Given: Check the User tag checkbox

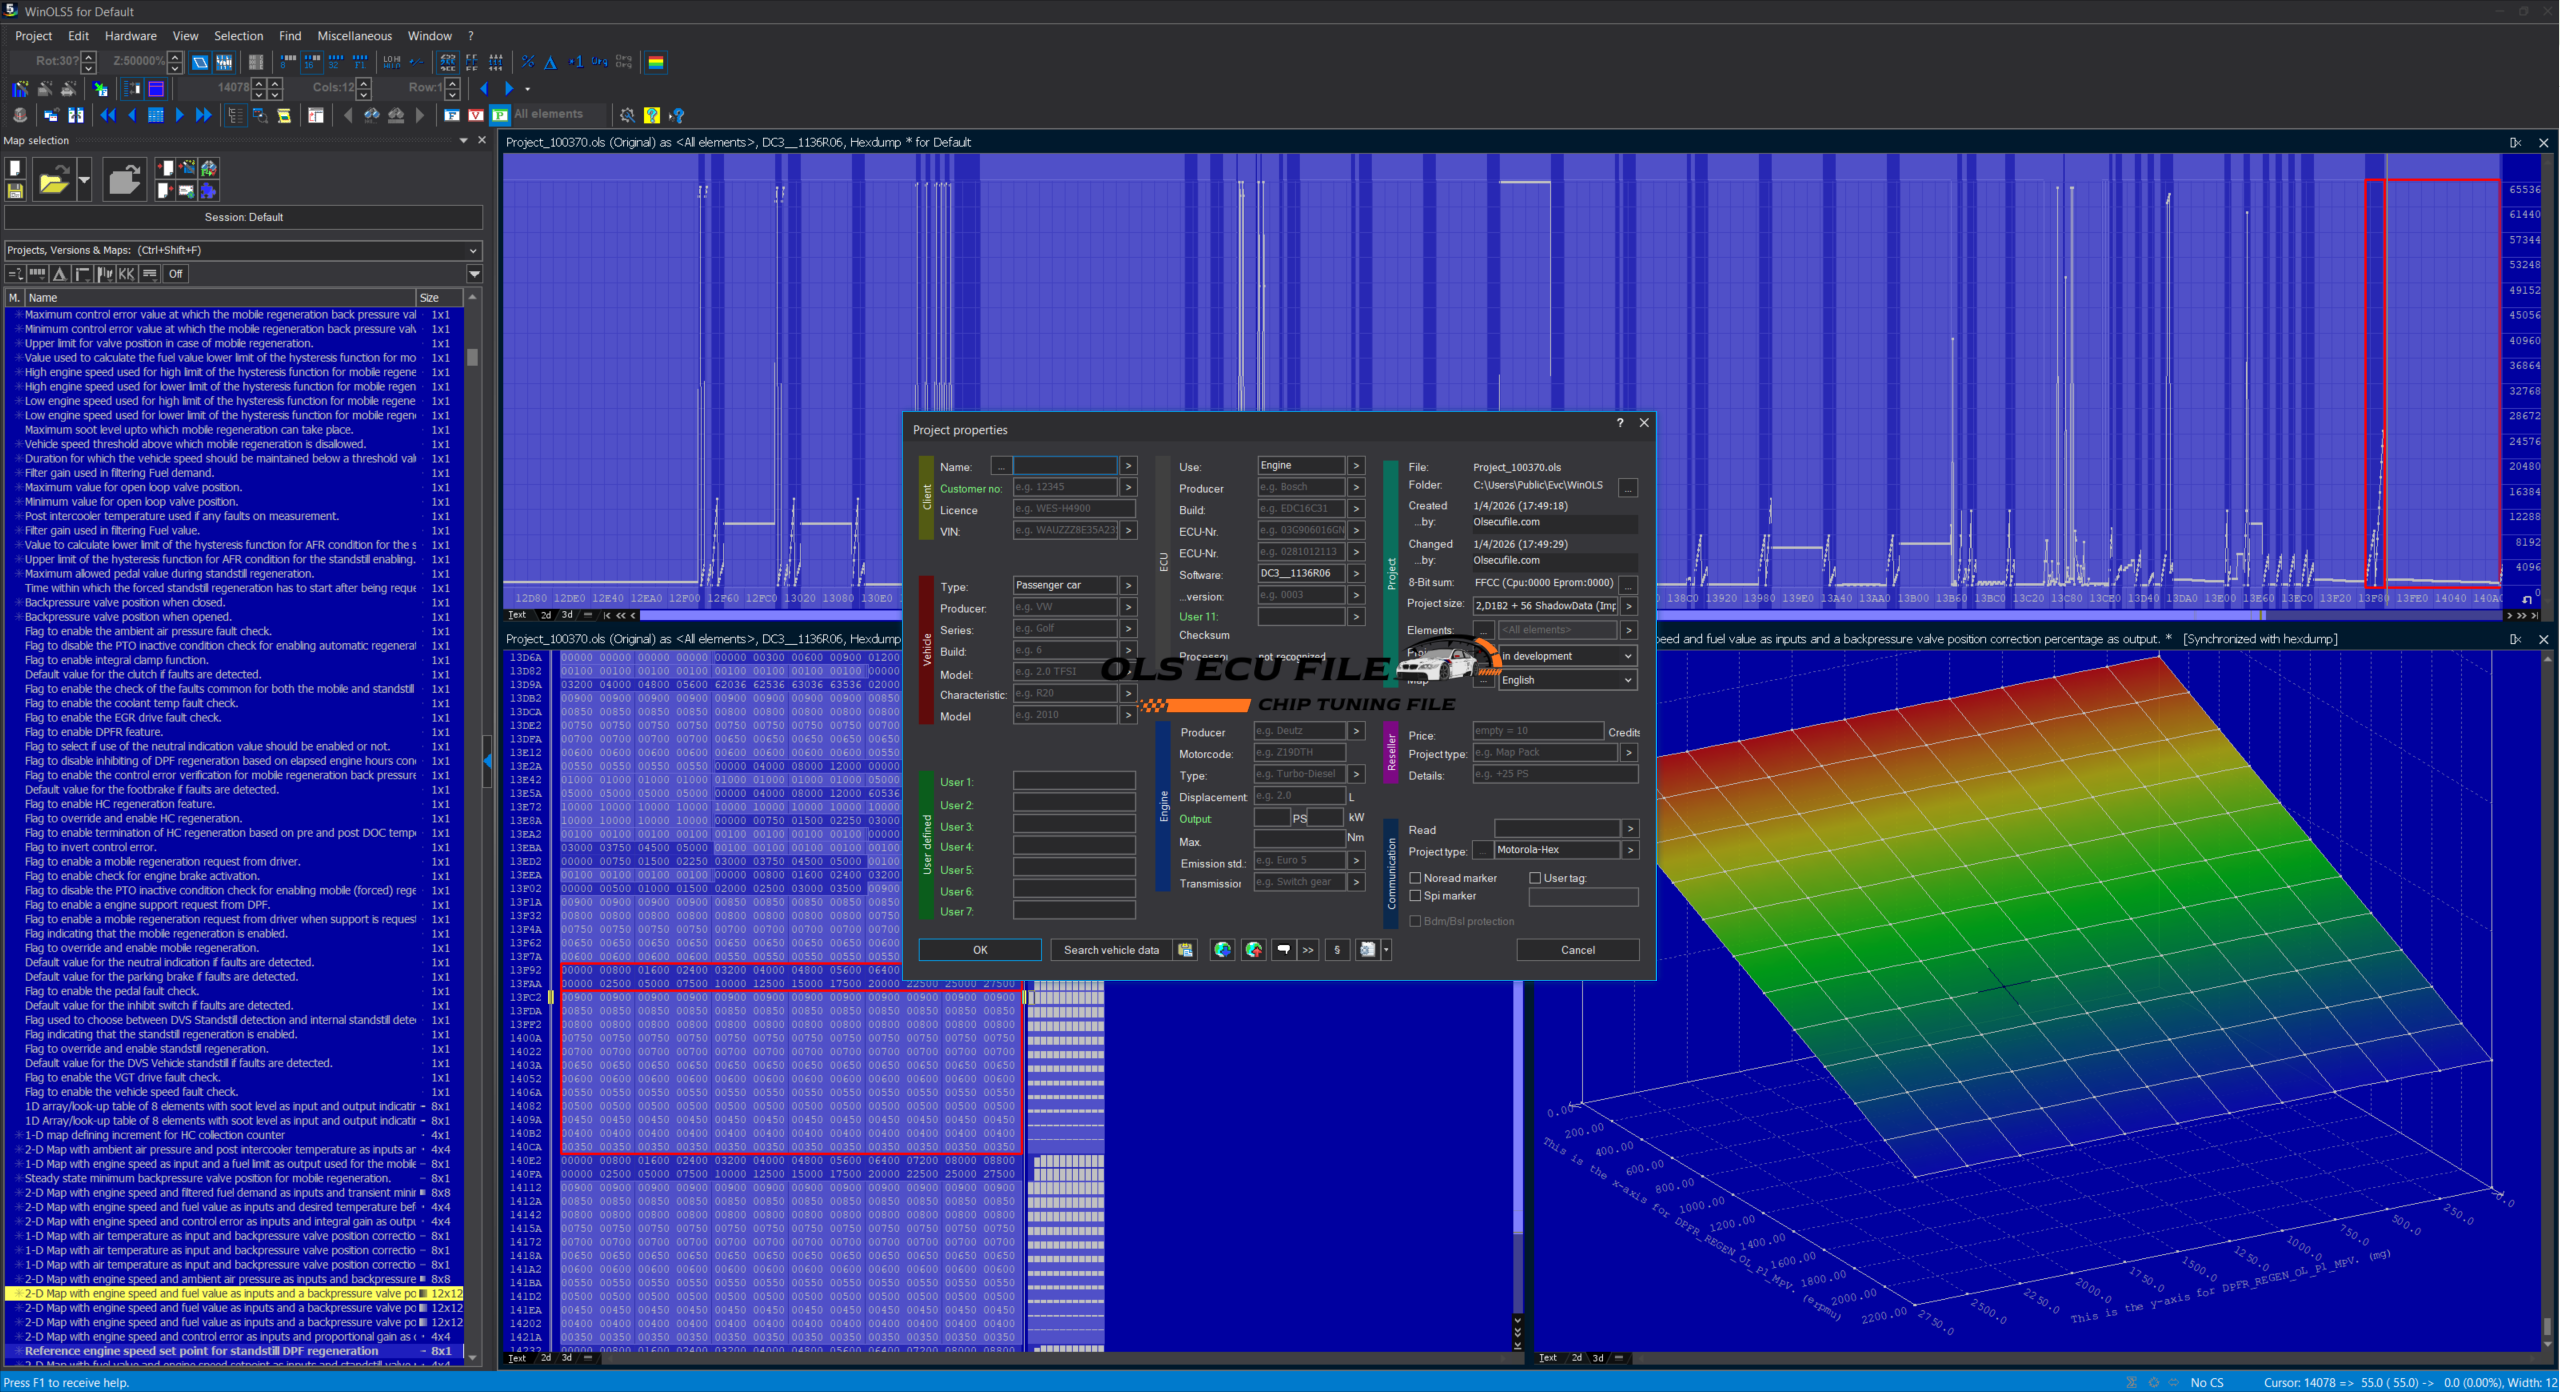Looking at the screenshot, I should [1535, 878].
